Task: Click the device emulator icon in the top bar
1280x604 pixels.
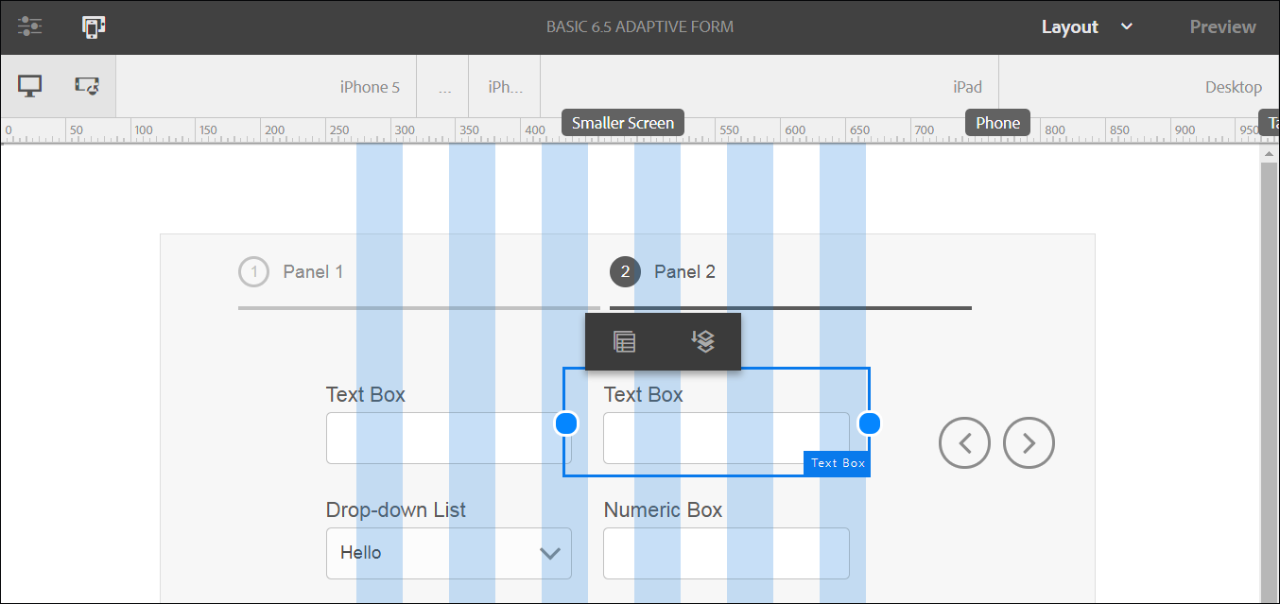Action: pos(92,27)
